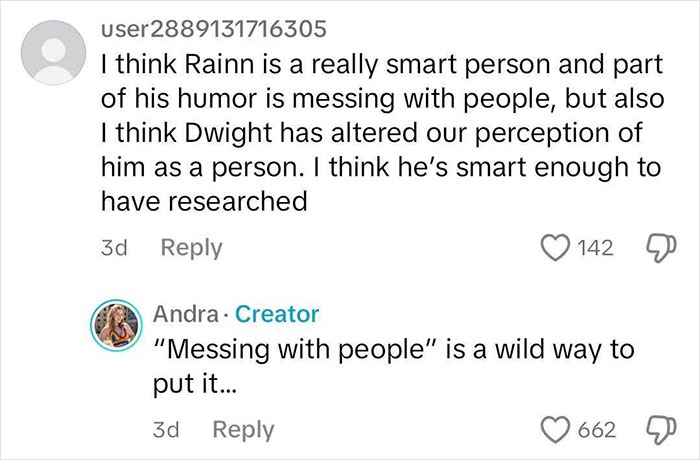
Task: Click the 3d timestamp under Andra's reply
Action: [x=165, y=429]
